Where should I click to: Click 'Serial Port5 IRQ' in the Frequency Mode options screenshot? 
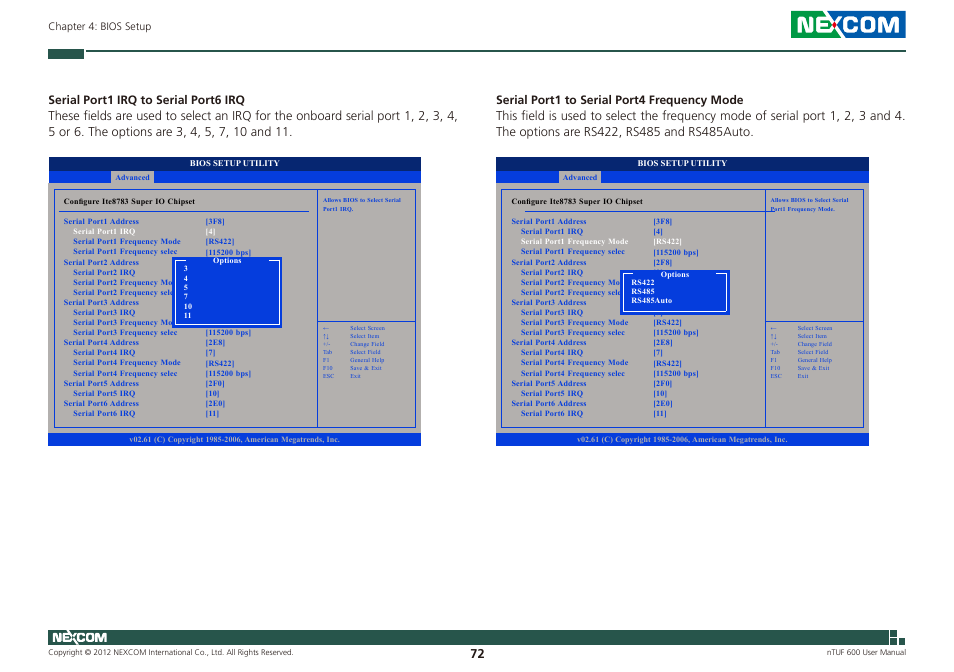(x=552, y=393)
